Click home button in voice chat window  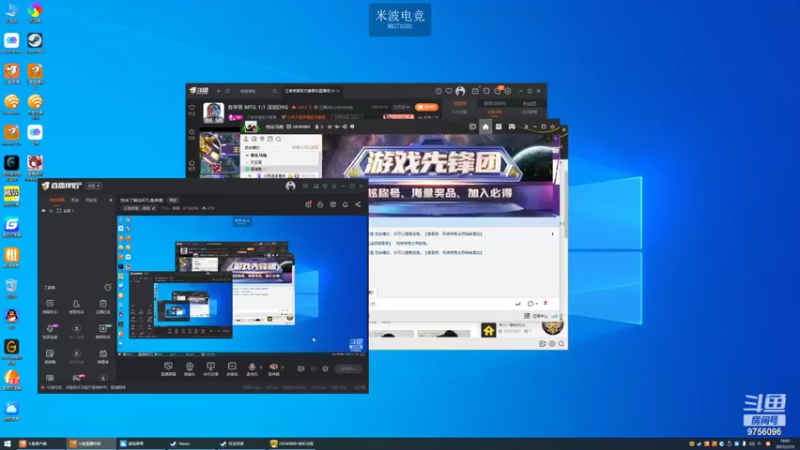485,127
